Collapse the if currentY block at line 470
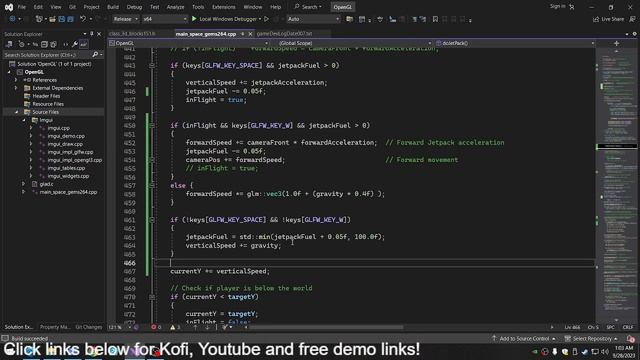 (152, 297)
